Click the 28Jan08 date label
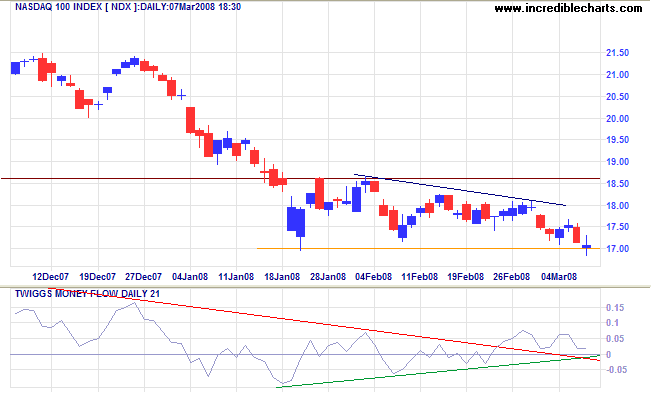 point(328,277)
